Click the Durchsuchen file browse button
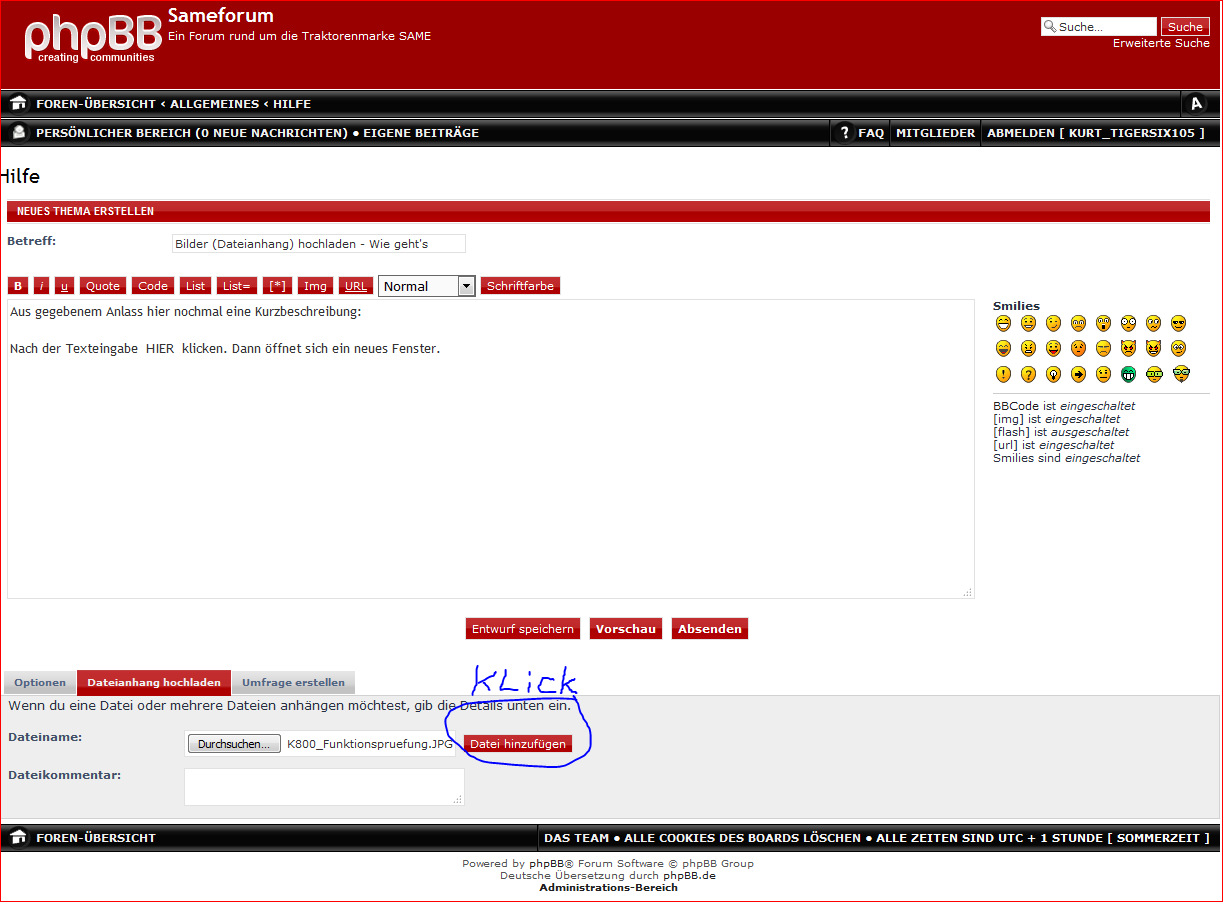Image resolution: width=1223 pixels, height=902 pixels. tap(233, 744)
